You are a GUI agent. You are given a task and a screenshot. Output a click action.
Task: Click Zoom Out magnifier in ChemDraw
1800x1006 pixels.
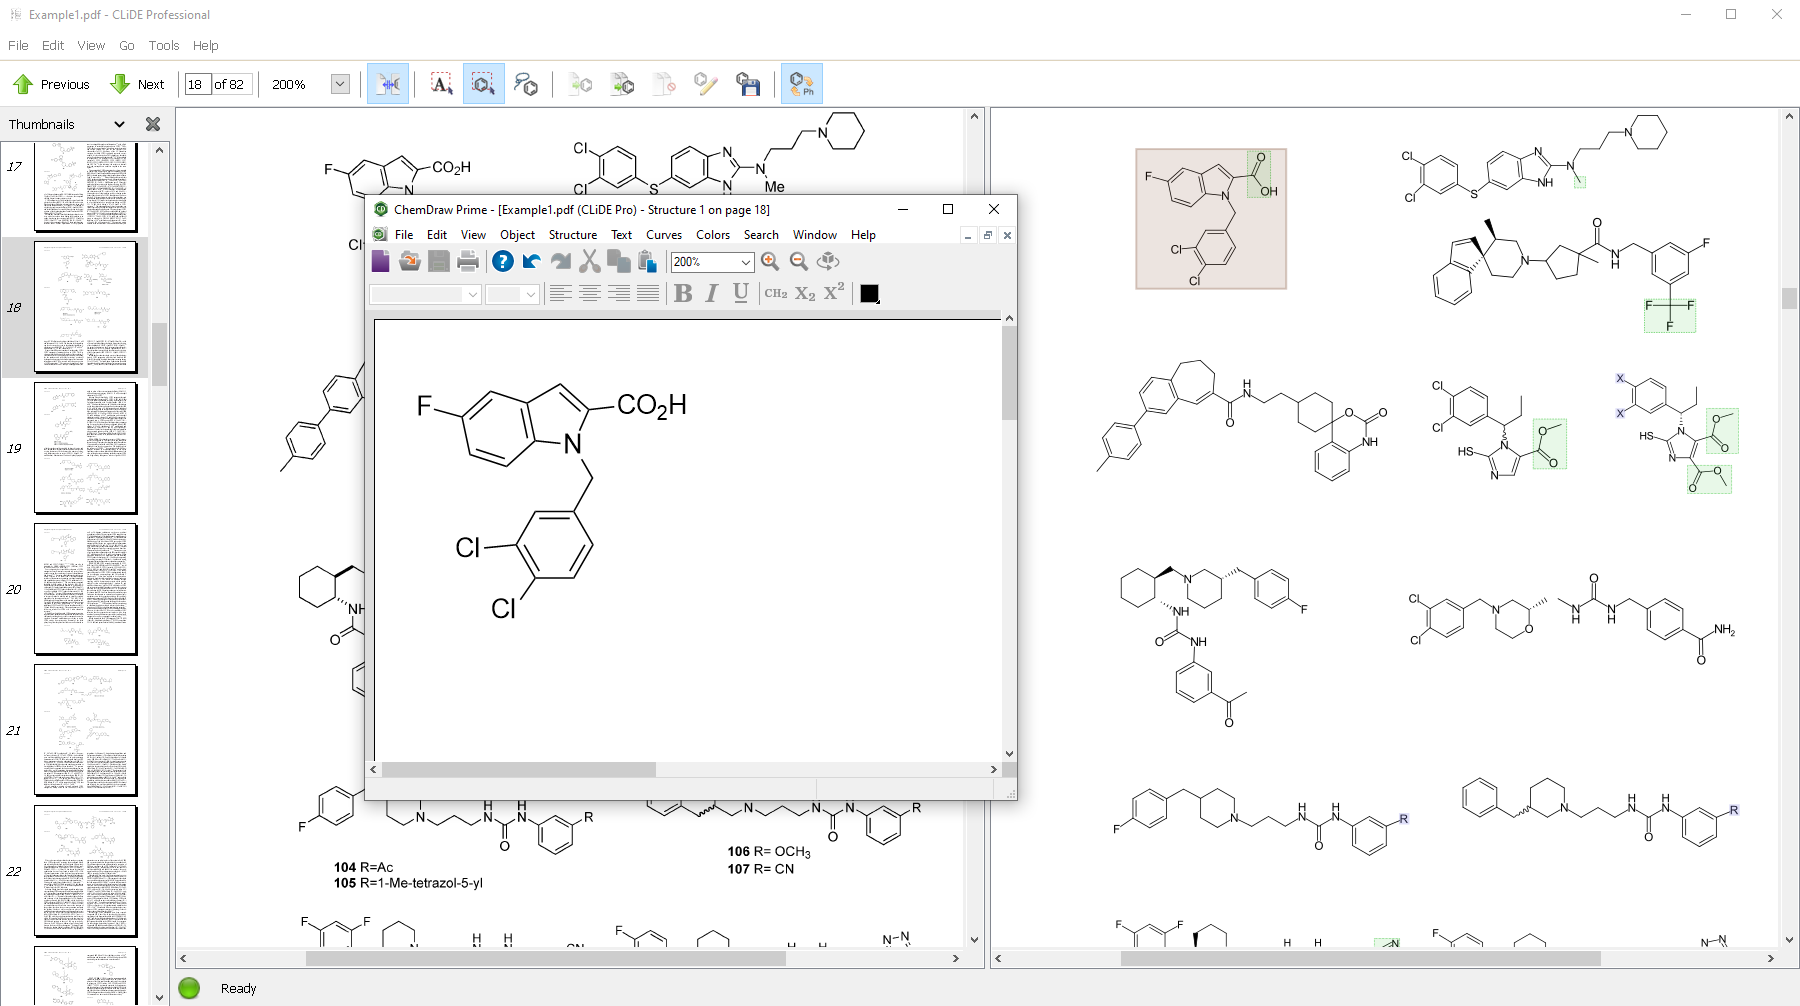click(x=799, y=261)
